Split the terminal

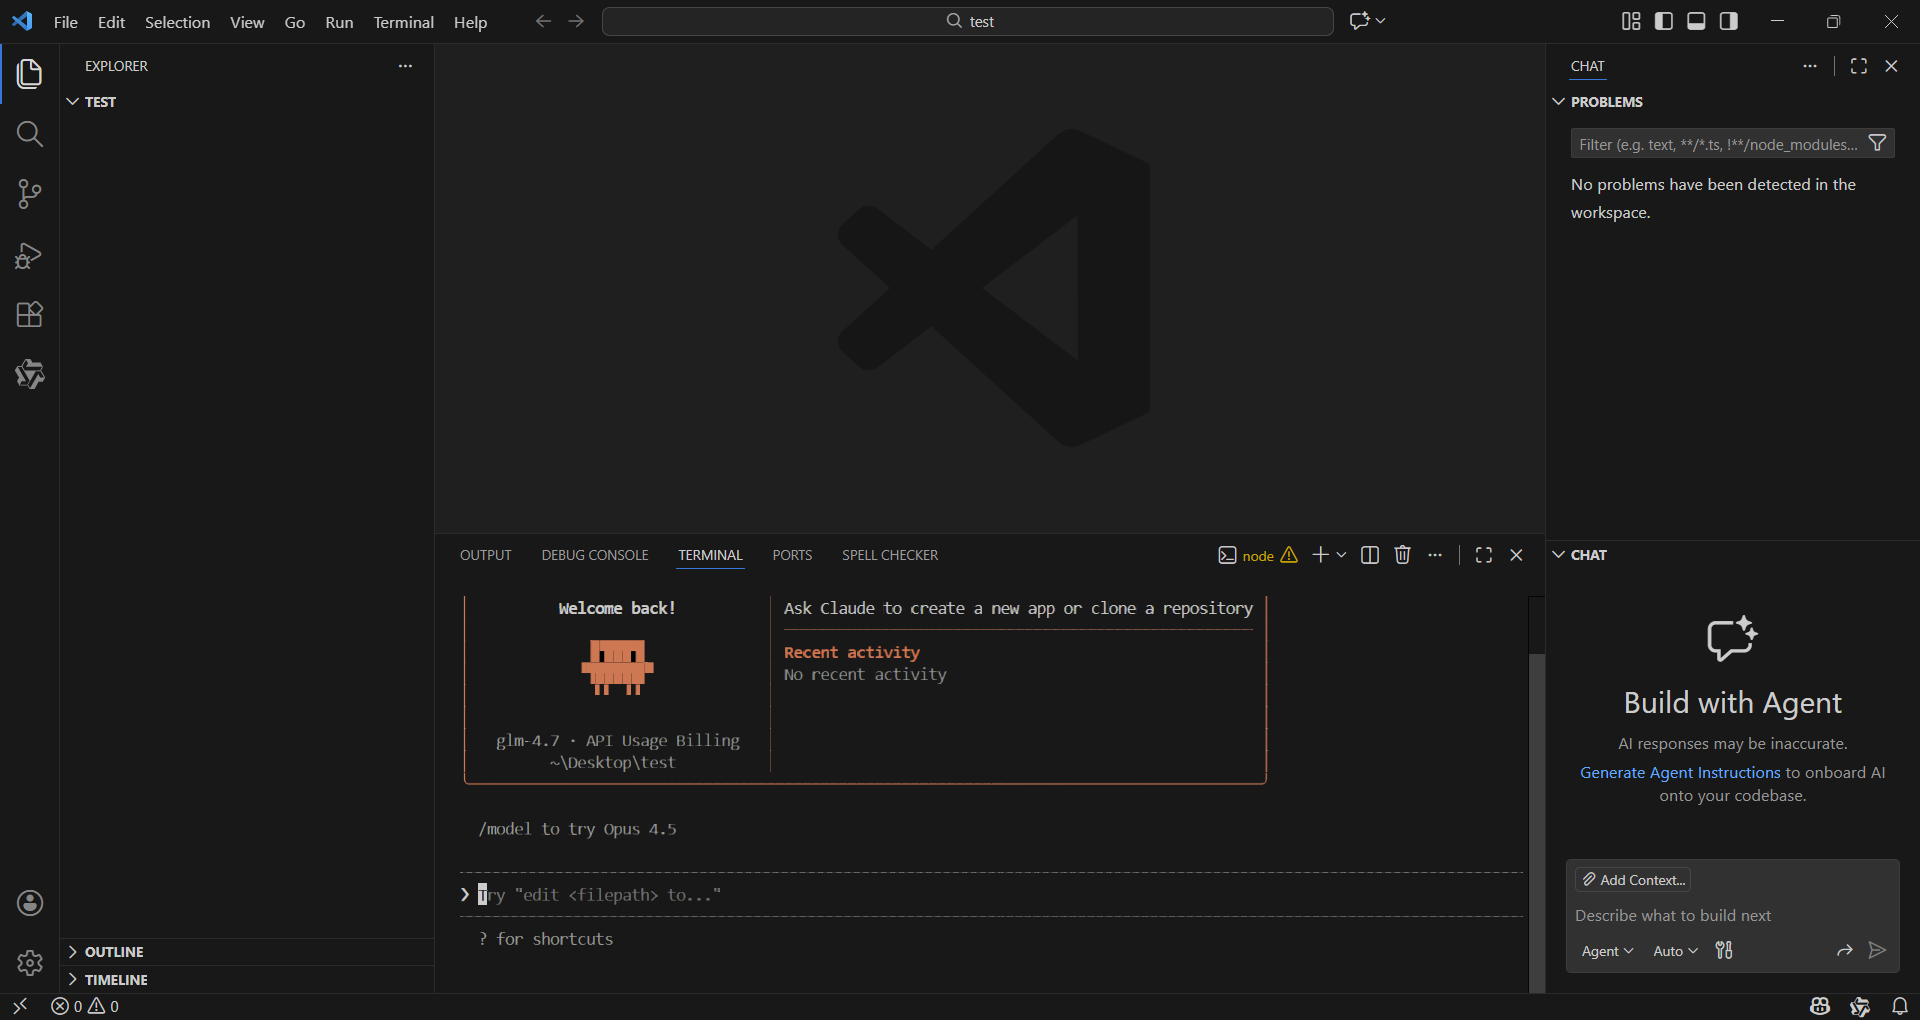pyautogui.click(x=1370, y=555)
